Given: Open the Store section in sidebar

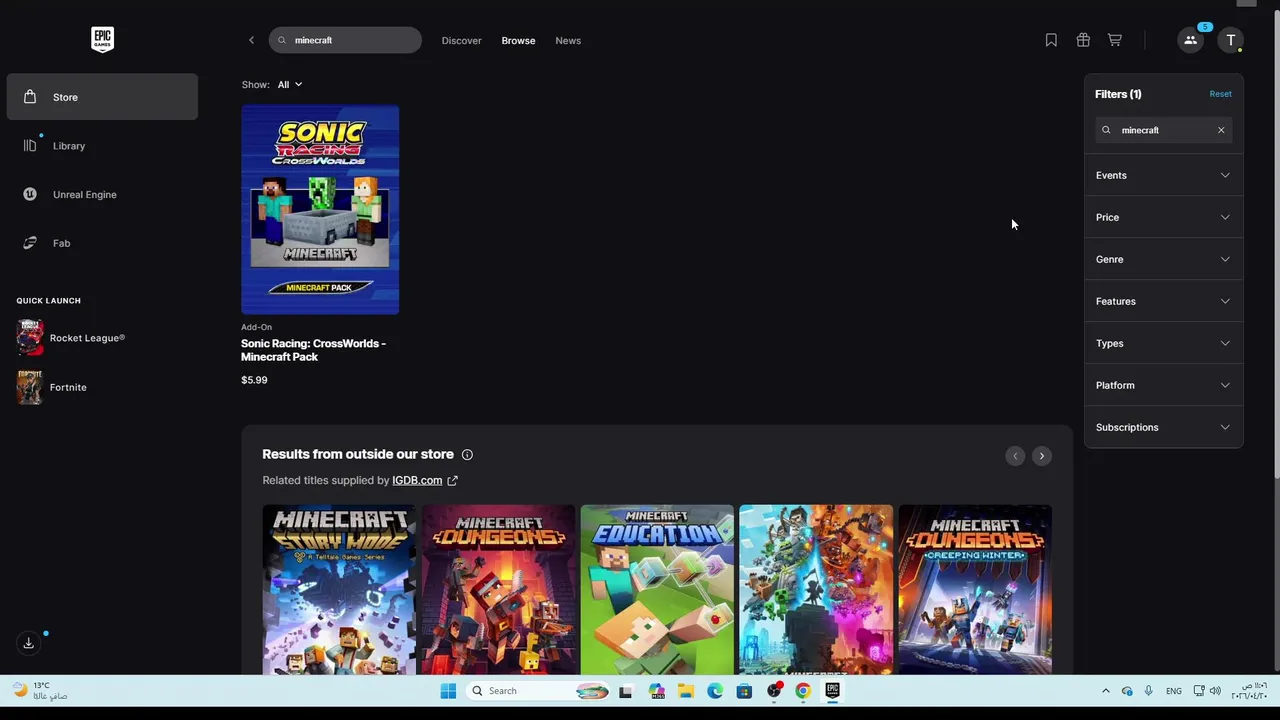Looking at the screenshot, I should 102,97.
